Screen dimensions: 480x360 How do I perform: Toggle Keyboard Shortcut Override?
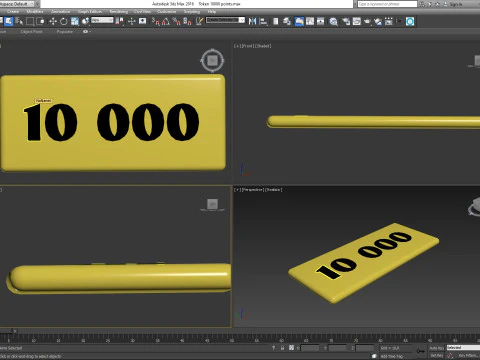click(x=143, y=21)
